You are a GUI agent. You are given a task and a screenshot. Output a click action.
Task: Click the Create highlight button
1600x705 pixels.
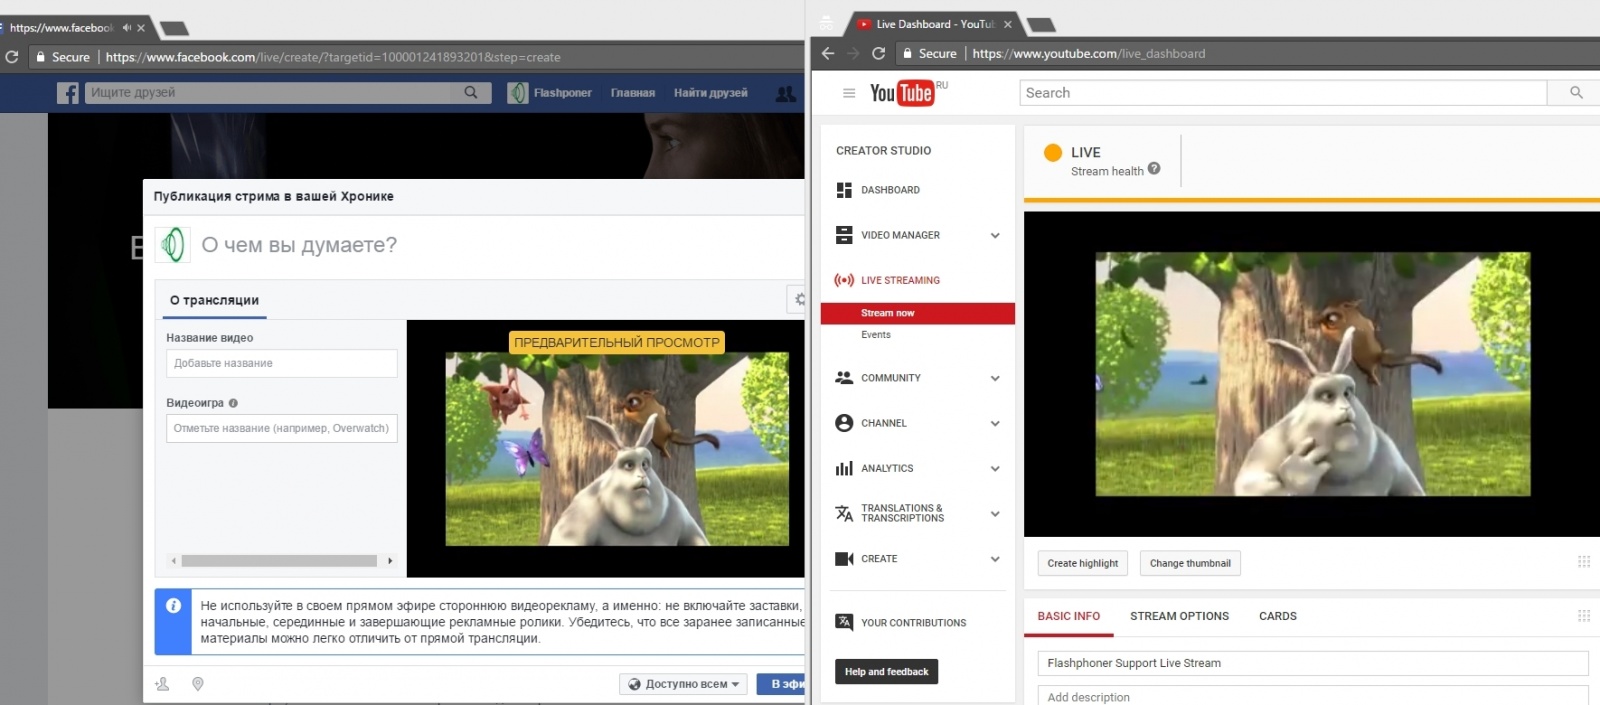[1083, 563]
